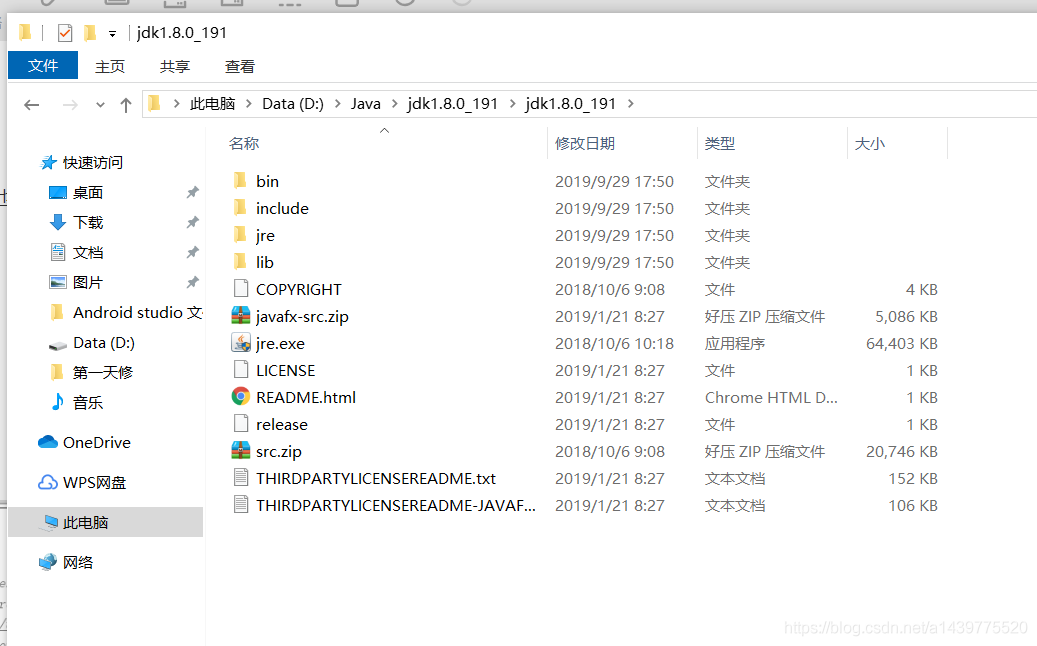Select the include folder icon
The height and width of the screenshot is (646, 1037).
241,208
